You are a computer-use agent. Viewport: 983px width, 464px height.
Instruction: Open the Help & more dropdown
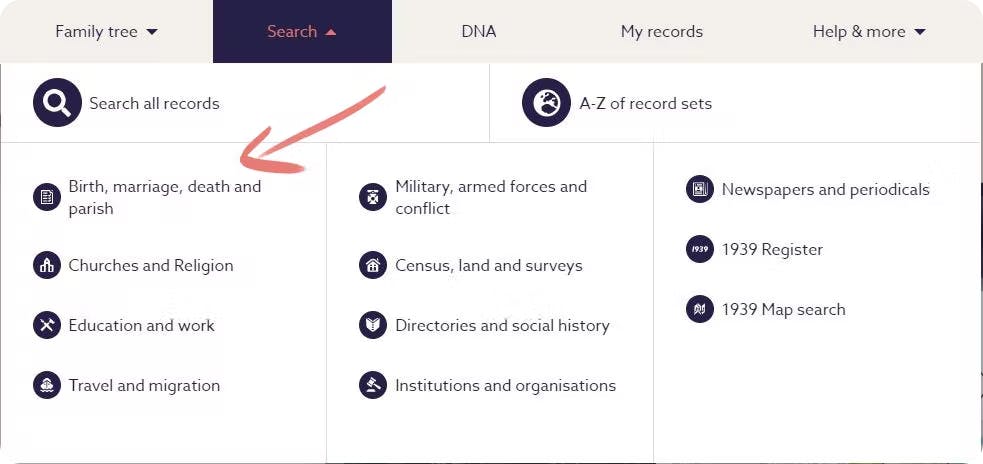[x=869, y=32]
